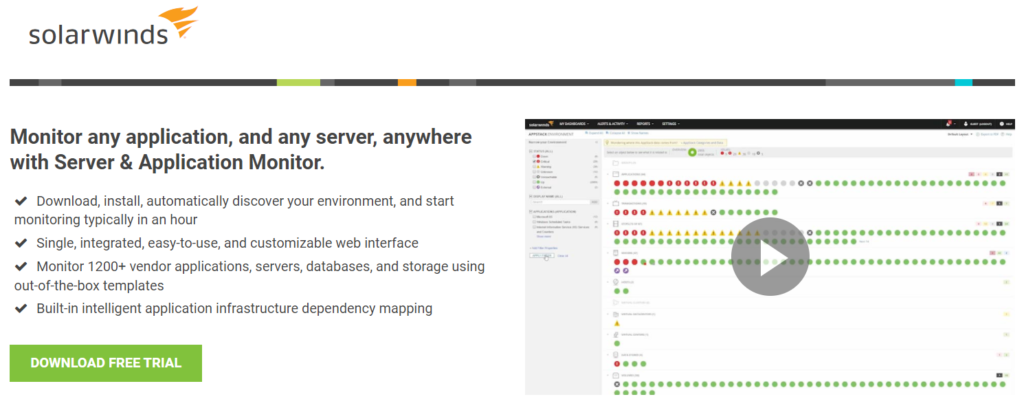The image size is (1024, 408).
Task: Toggle the Up status checkbox in the filter
Action: click(x=534, y=182)
